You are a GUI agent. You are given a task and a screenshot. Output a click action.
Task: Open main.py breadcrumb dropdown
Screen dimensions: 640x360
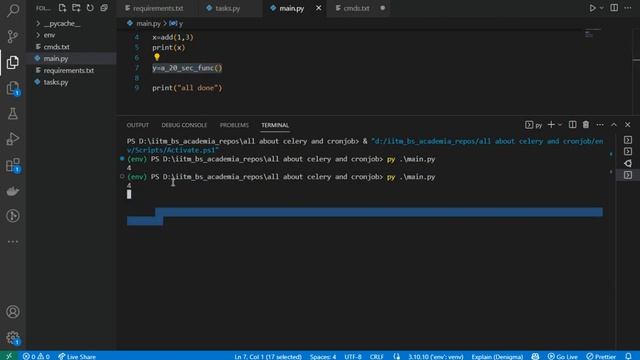(x=144, y=23)
